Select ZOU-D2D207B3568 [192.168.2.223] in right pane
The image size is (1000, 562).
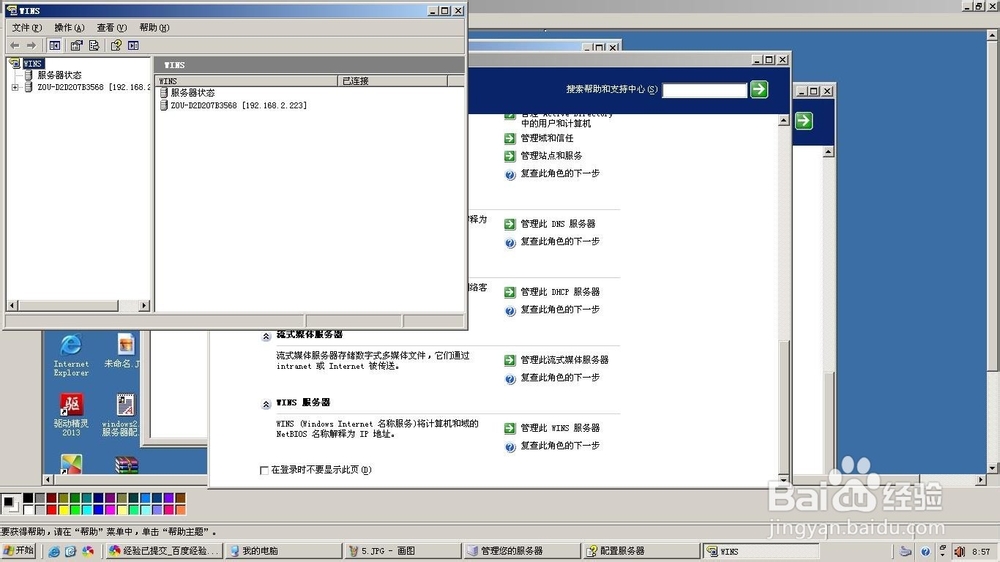pyautogui.click(x=239, y=106)
